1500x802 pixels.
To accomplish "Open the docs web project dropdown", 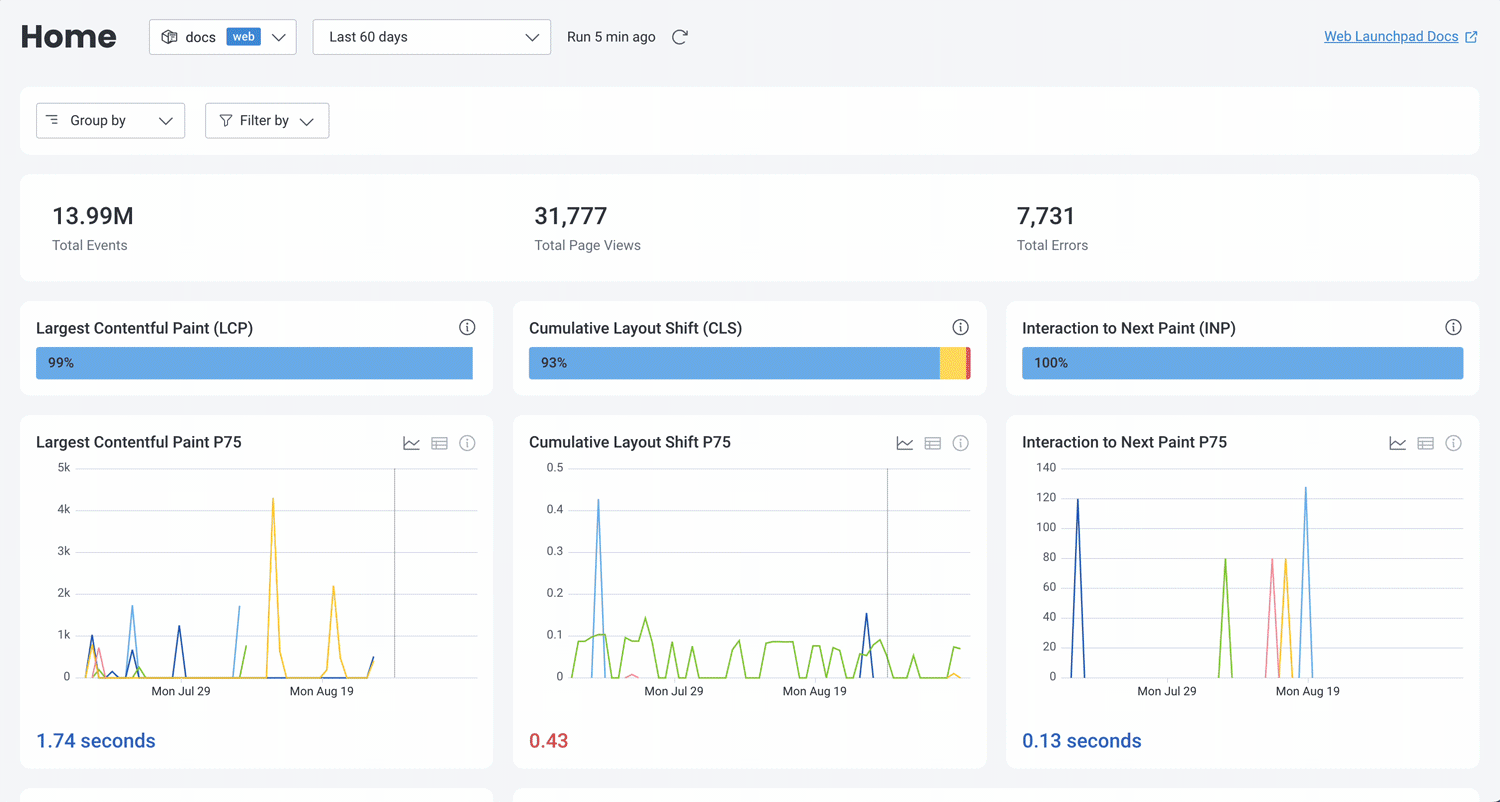I will click(222, 37).
